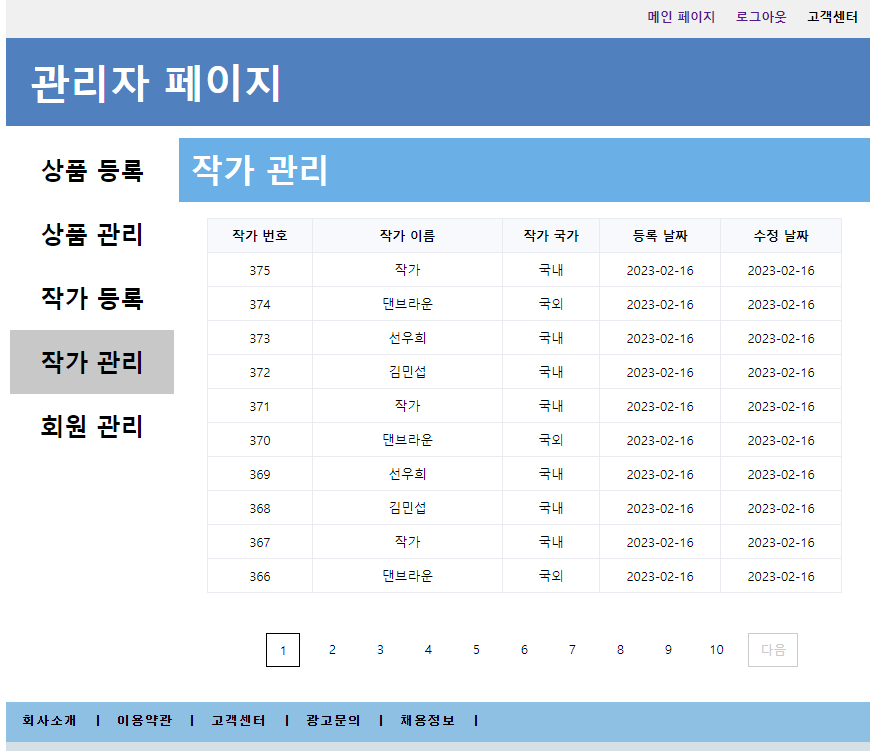Click 댄브라운 in row 374
881x751 pixels.
[407, 304]
